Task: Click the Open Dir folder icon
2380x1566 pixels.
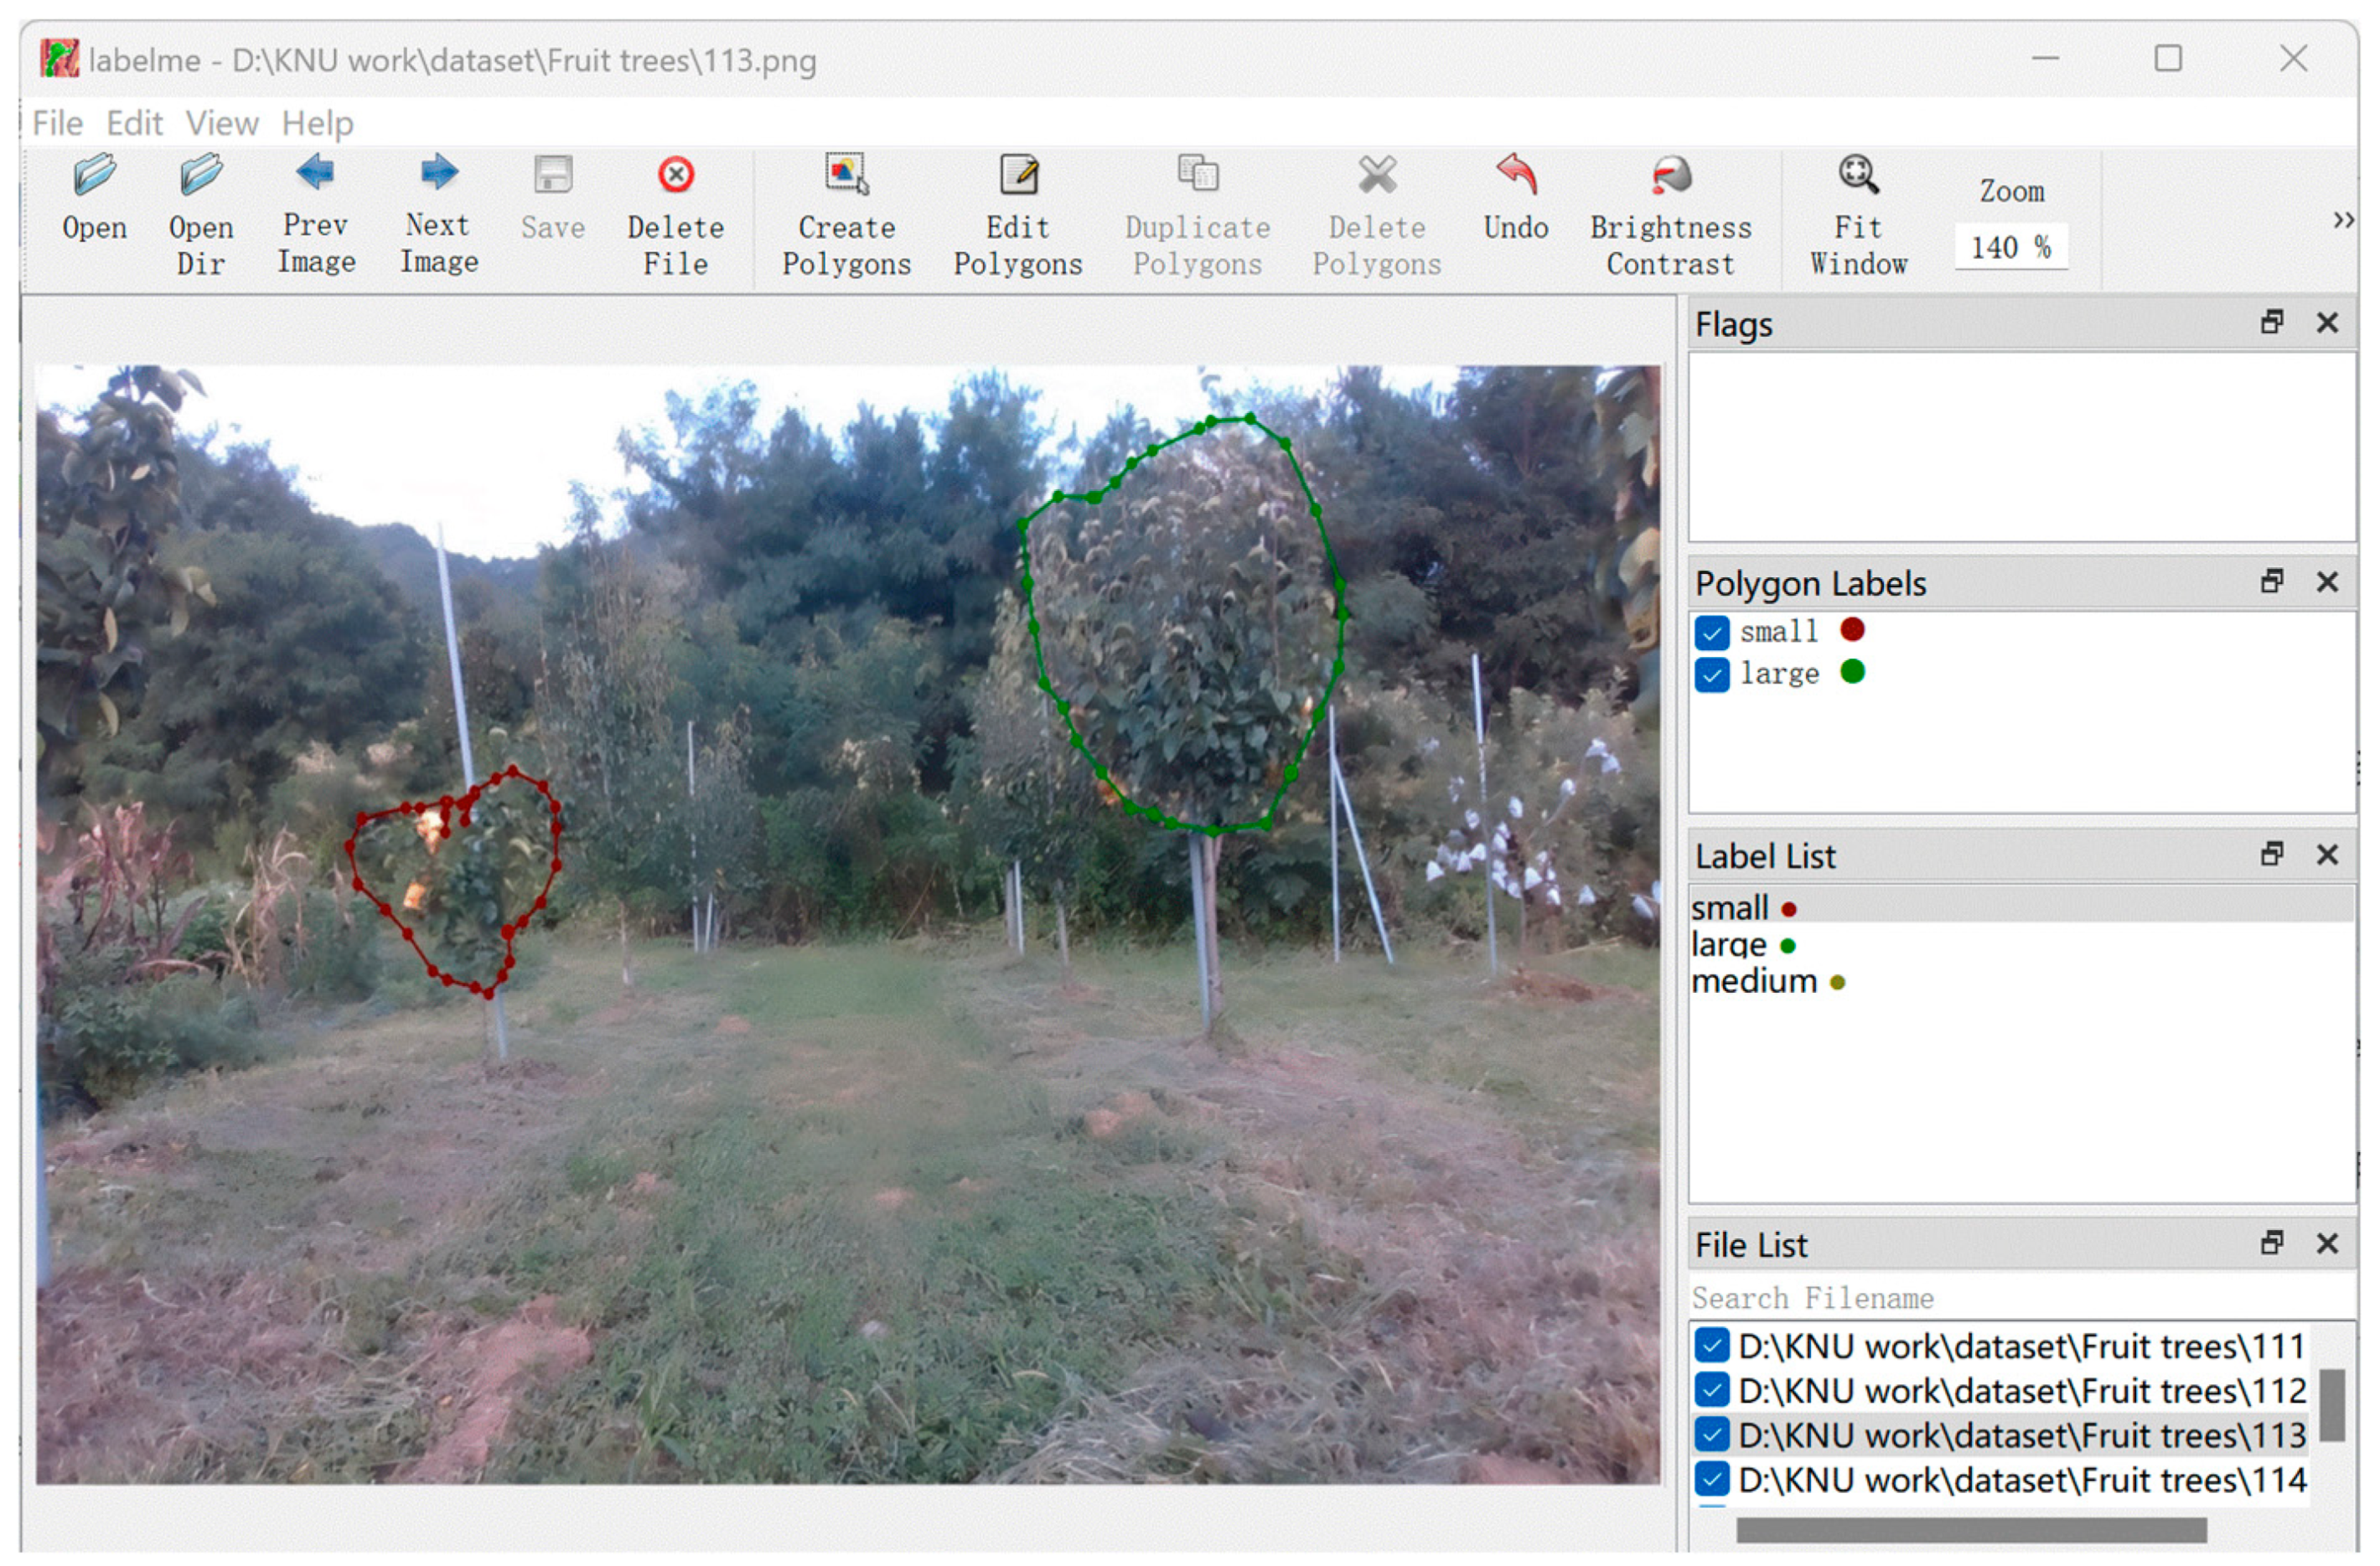Action: click(x=200, y=177)
